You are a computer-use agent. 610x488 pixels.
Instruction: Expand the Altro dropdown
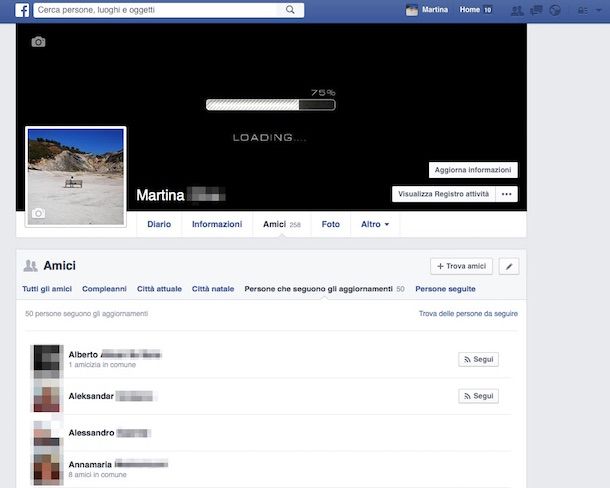tap(375, 224)
